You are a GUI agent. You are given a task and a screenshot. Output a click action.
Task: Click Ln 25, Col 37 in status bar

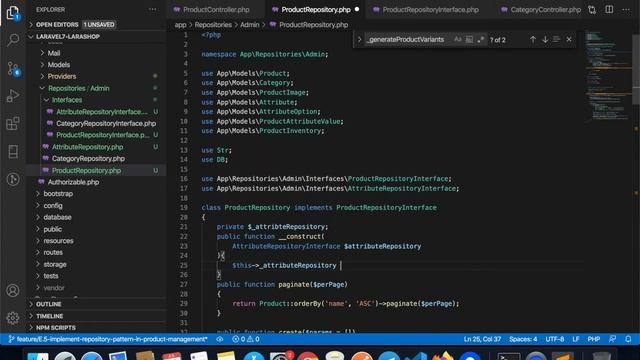[x=482, y=339]
